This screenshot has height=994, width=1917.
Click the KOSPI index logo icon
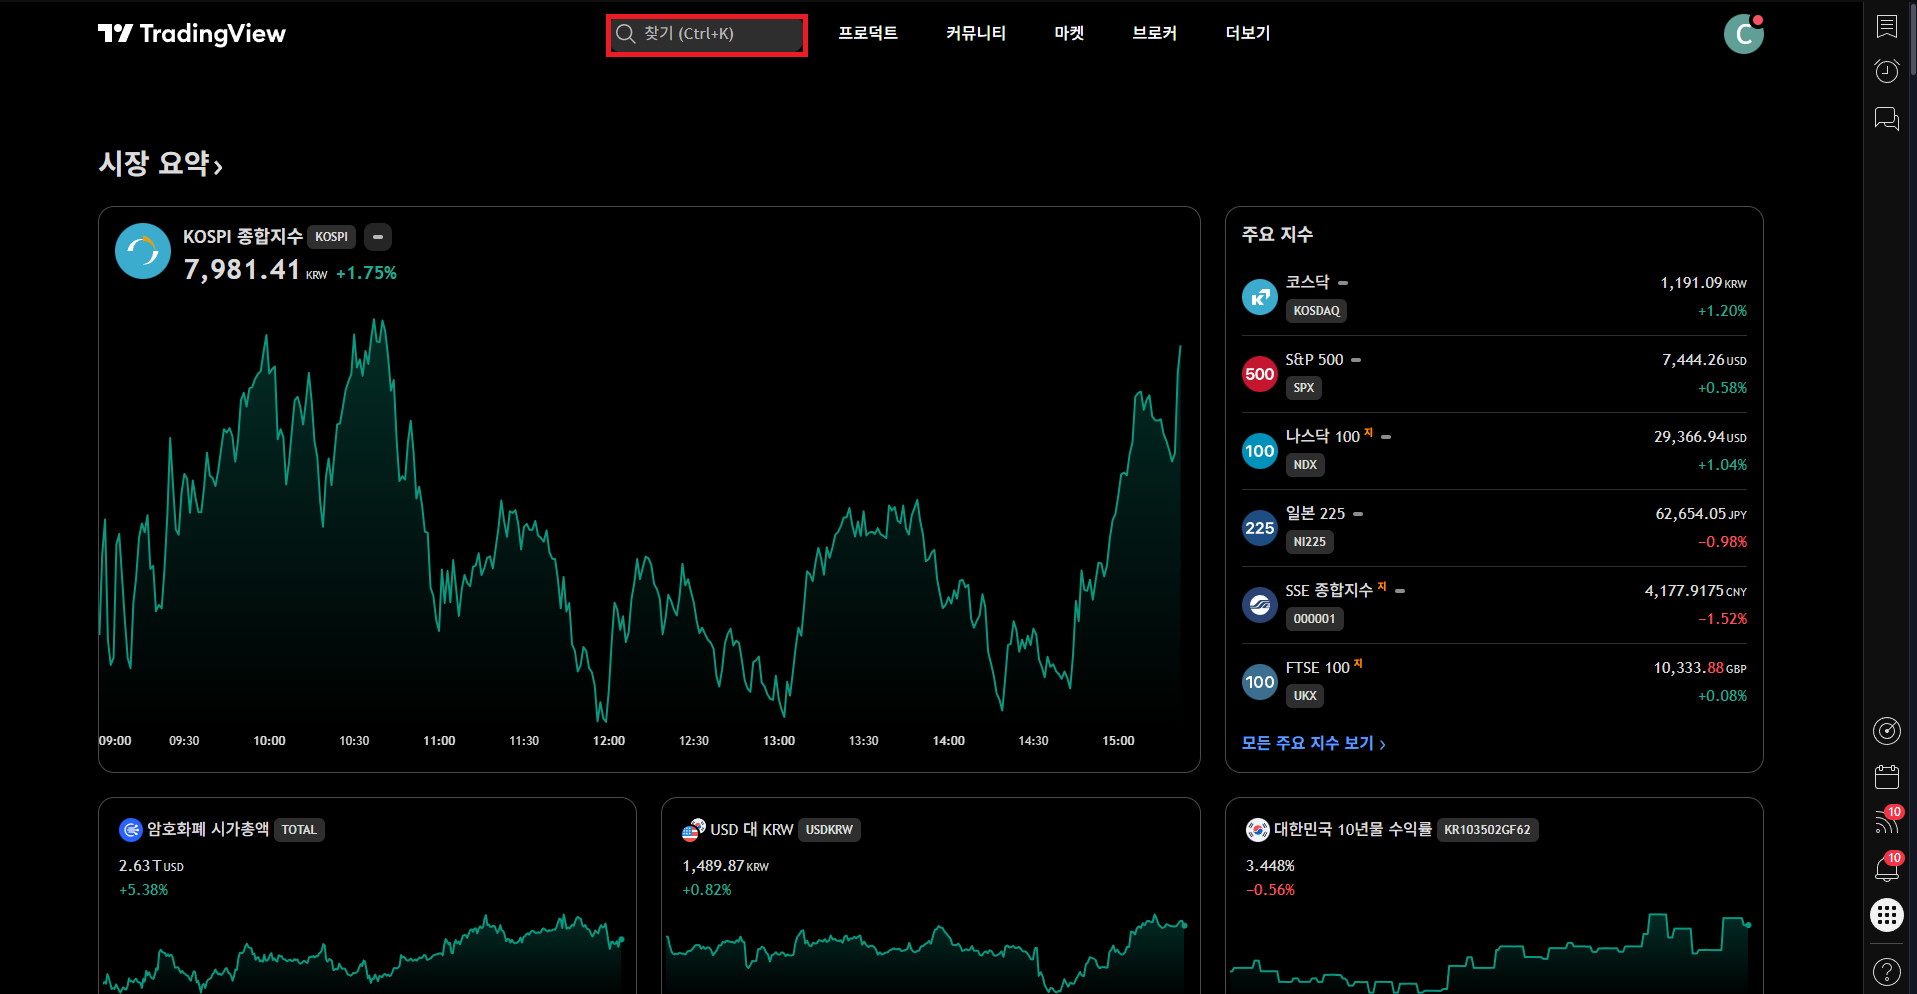[143, 251]
